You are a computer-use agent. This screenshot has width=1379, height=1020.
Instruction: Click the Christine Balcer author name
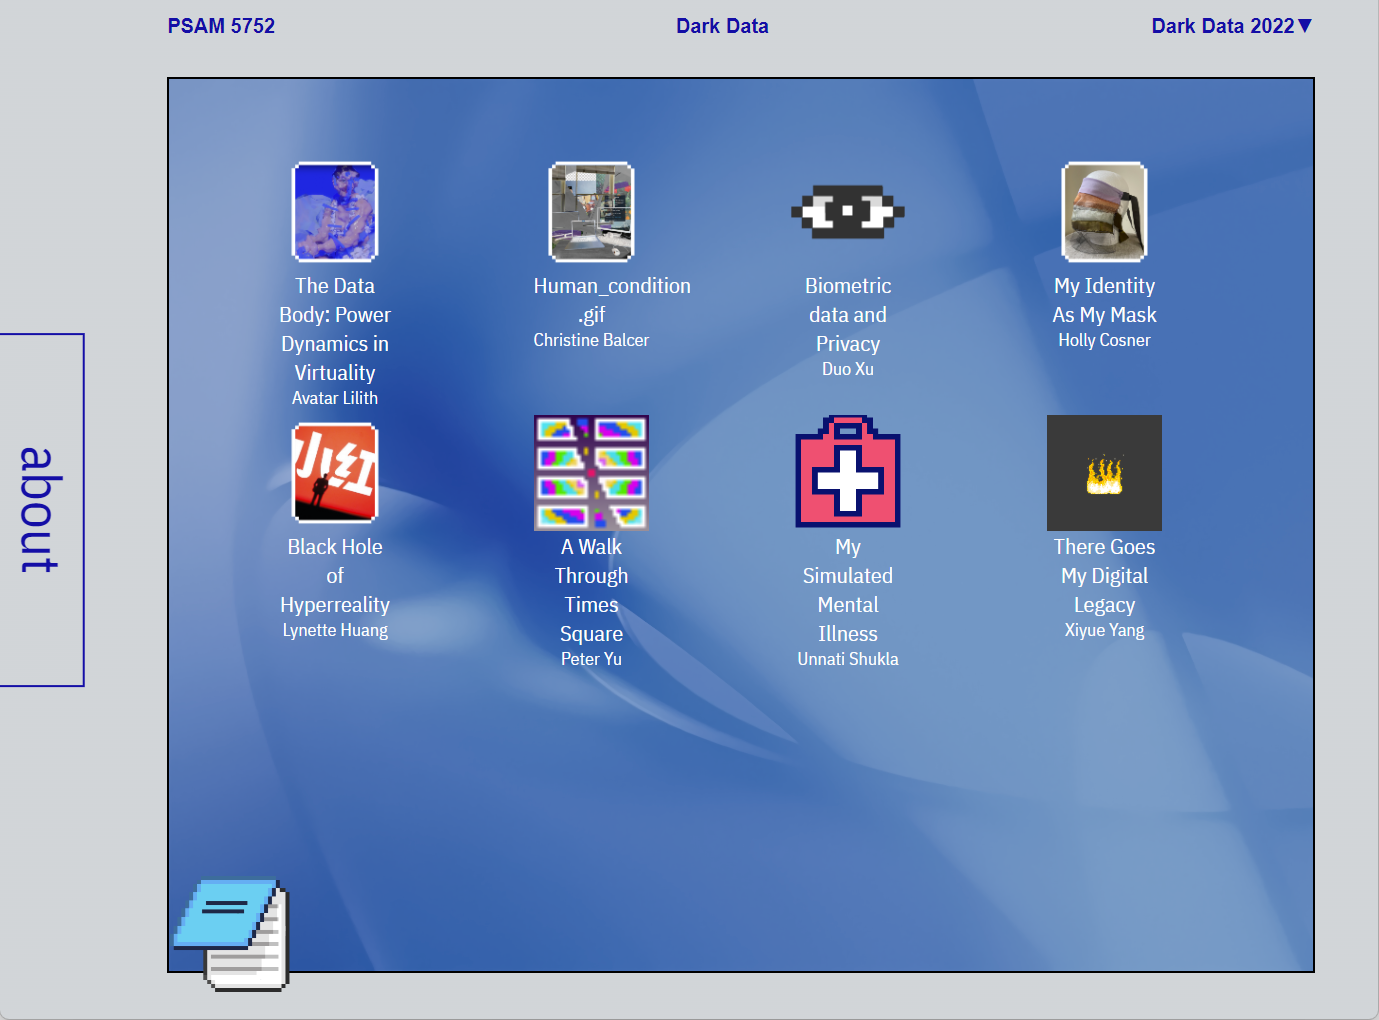tap(591, 340)
